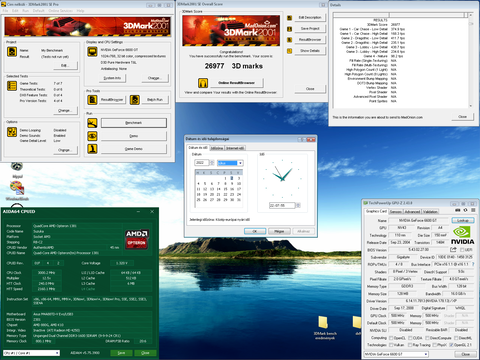Open the Run menu in 3DMark2001
This screenshot has height=360, width=480.
(25, 11)
